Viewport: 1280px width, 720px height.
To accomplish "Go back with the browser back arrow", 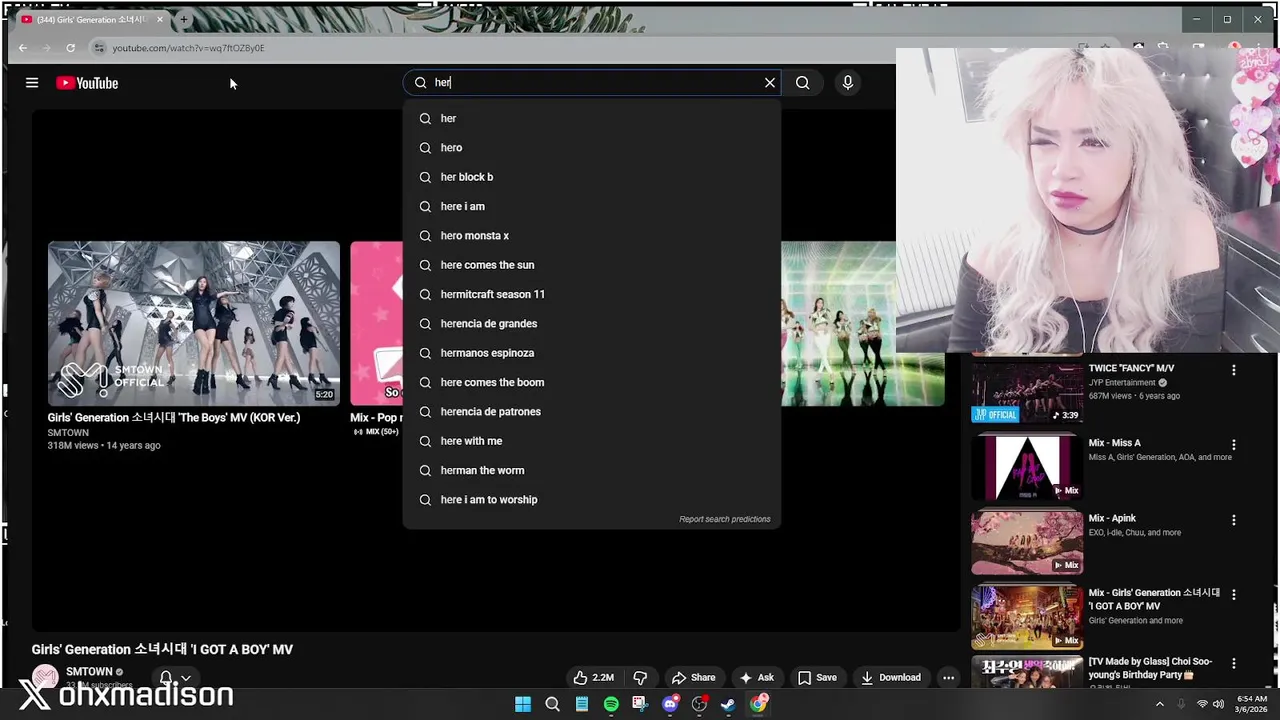I will 23,48.
